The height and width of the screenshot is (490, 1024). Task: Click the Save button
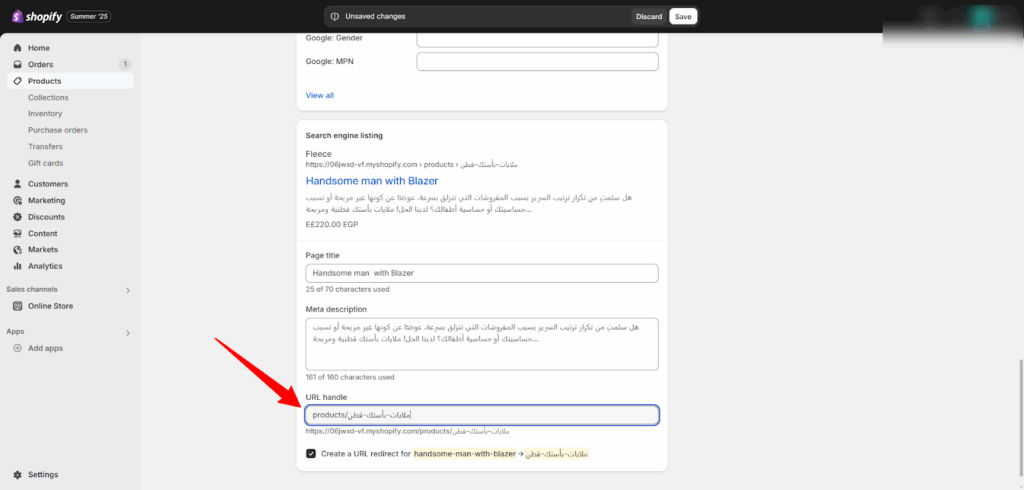pyautogui.click(x=682, y=16)
